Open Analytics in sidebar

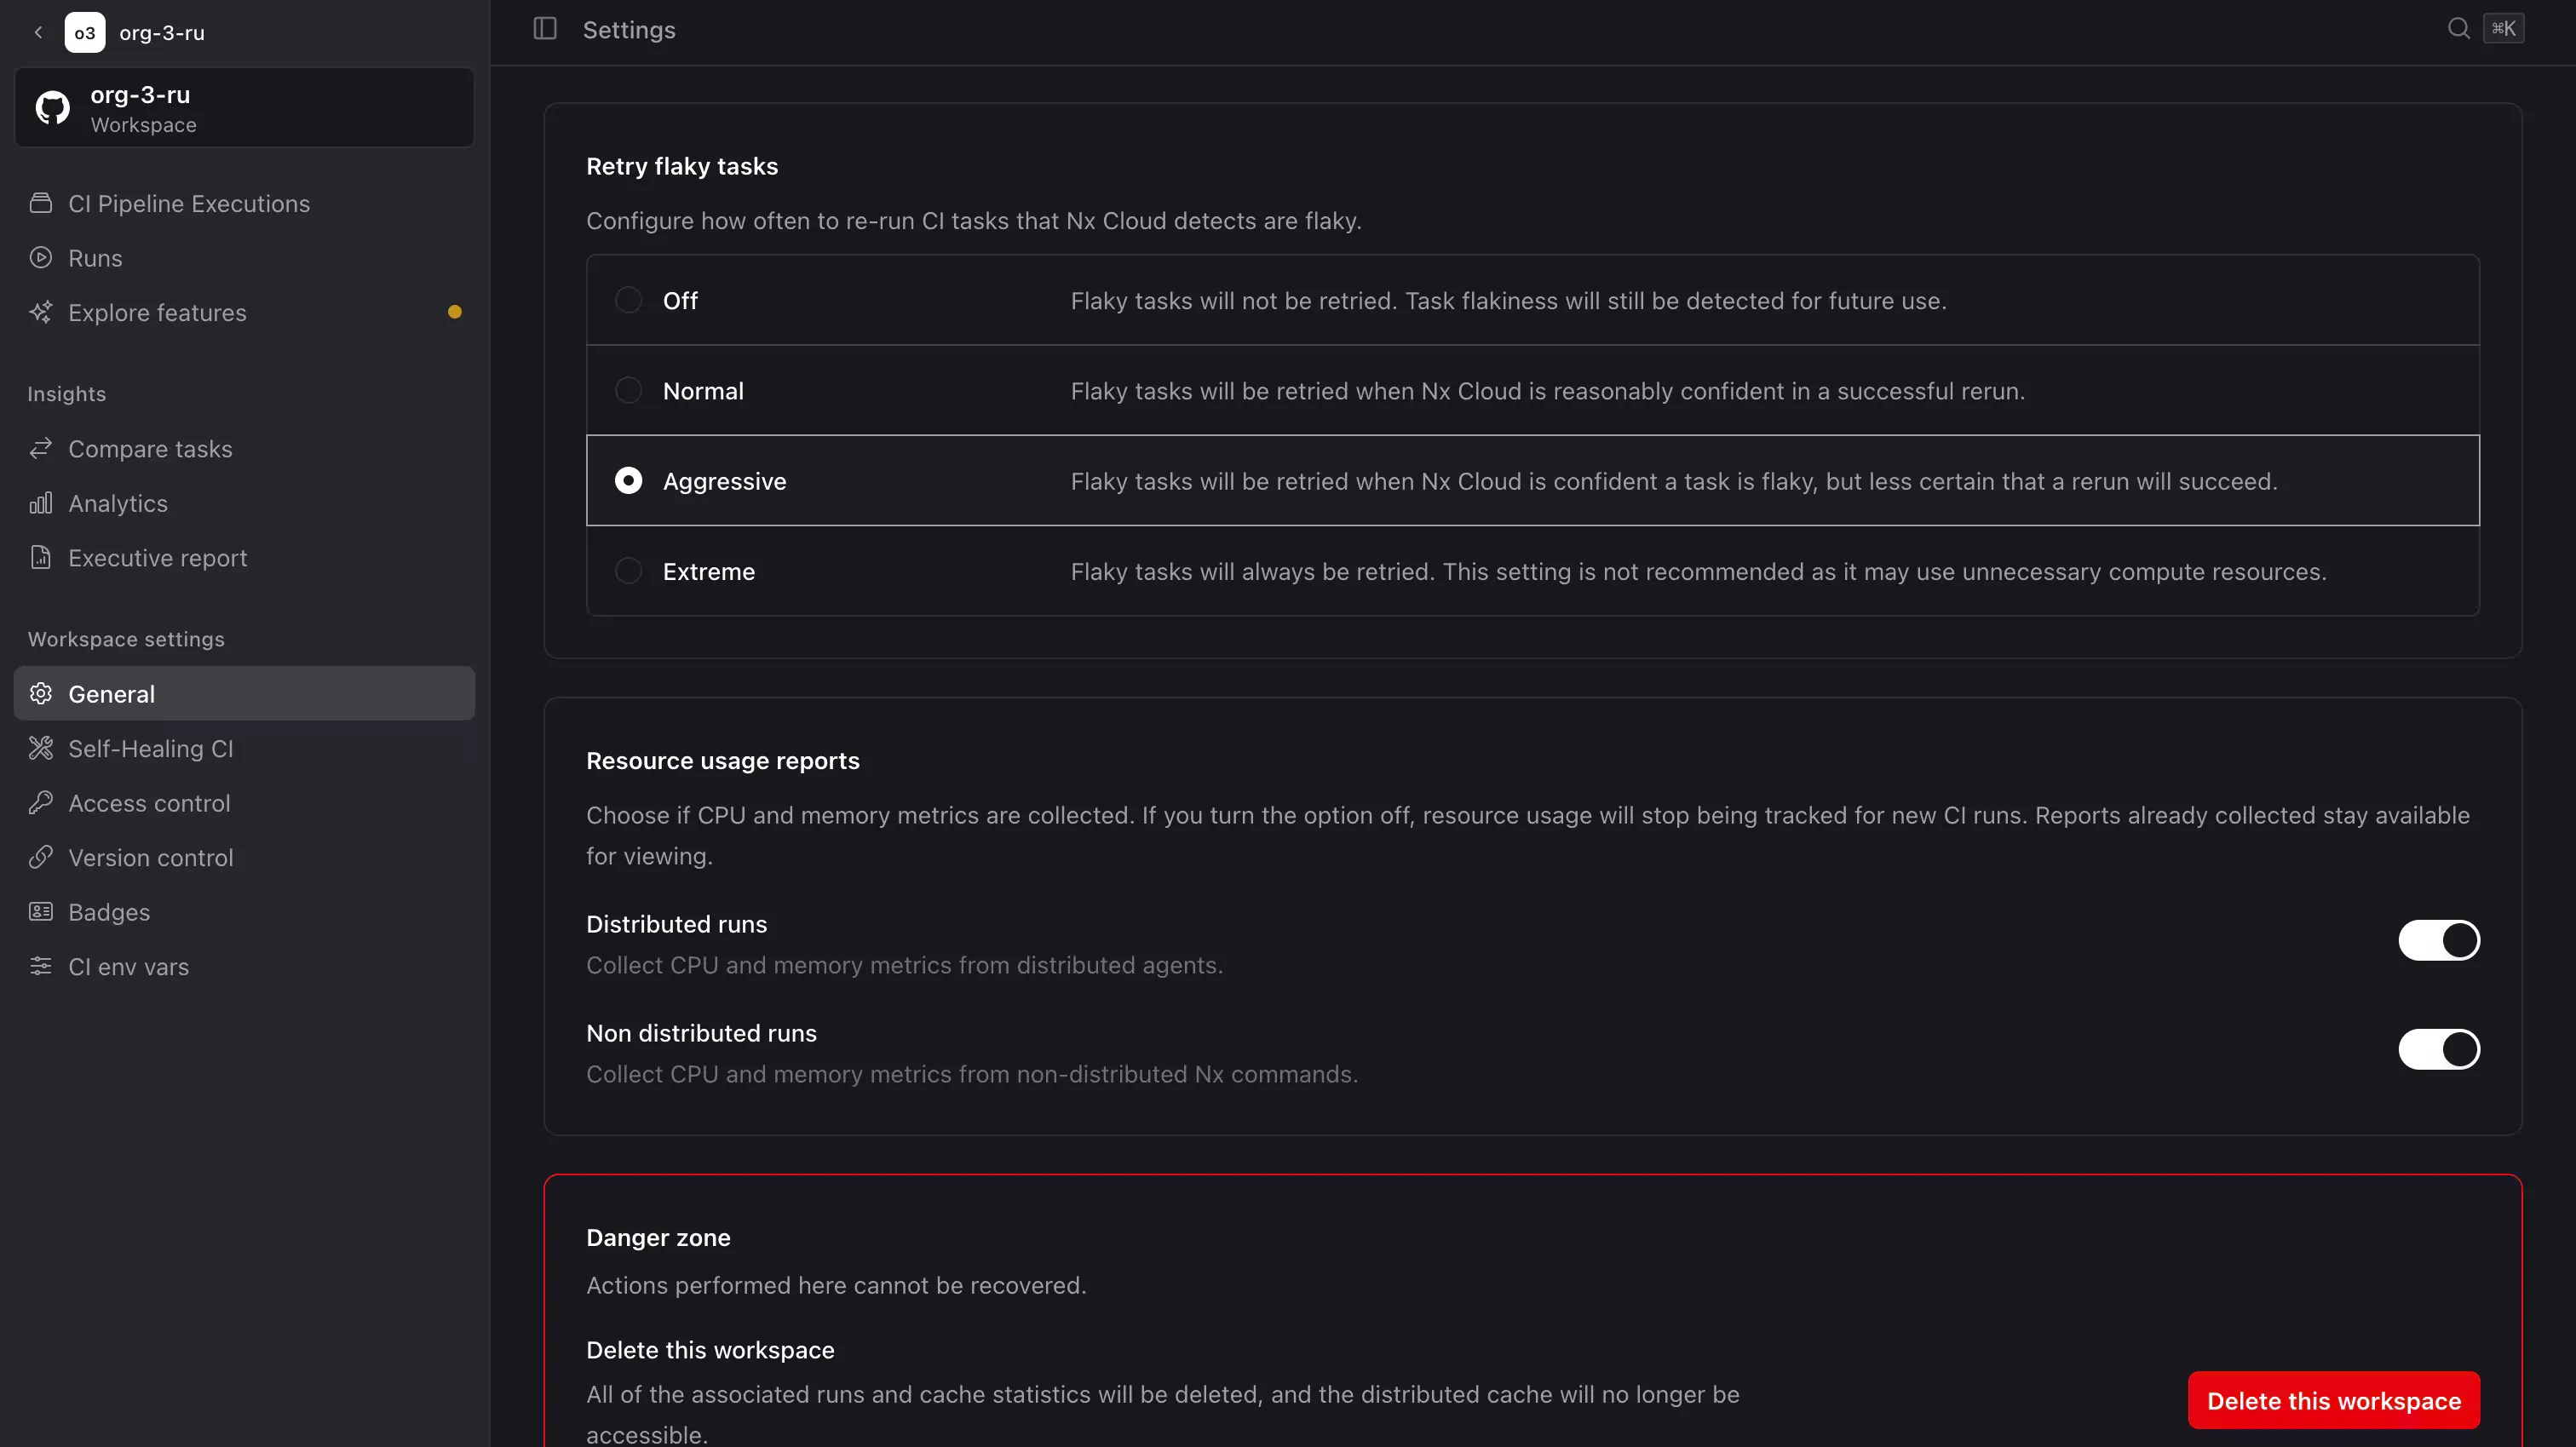click(244, 503)
